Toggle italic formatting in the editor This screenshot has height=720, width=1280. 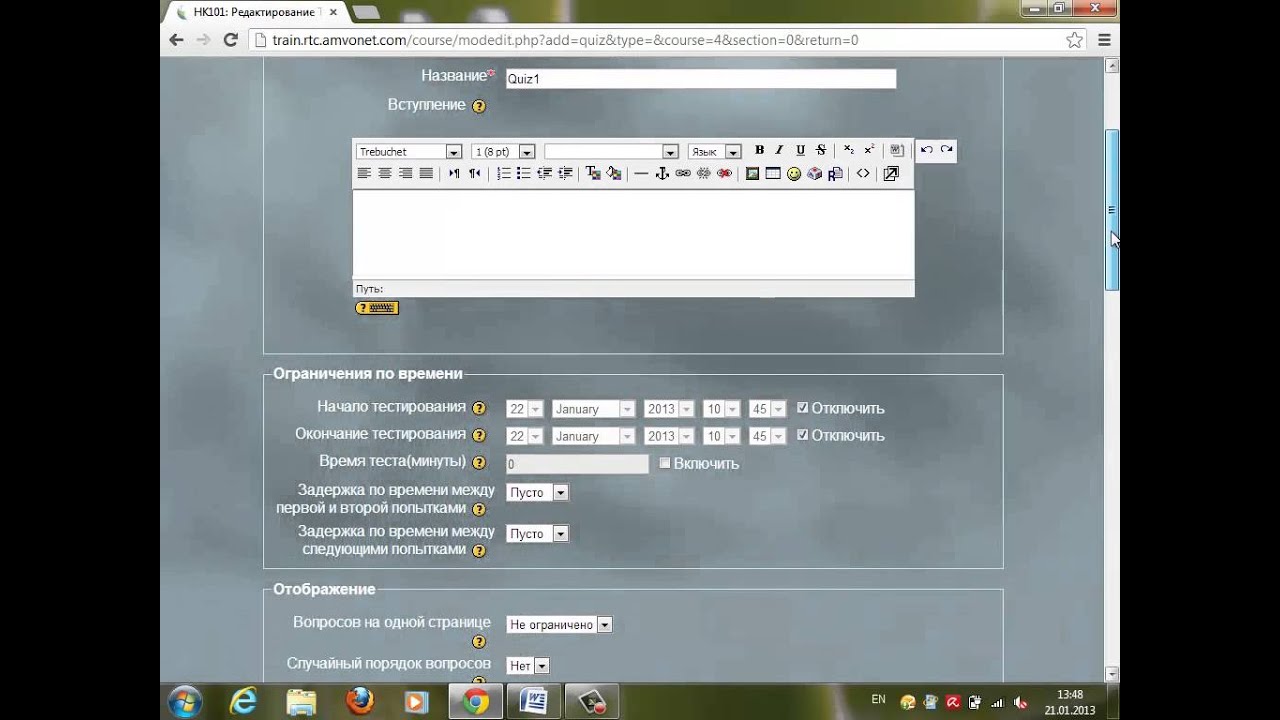click(779, 151)
